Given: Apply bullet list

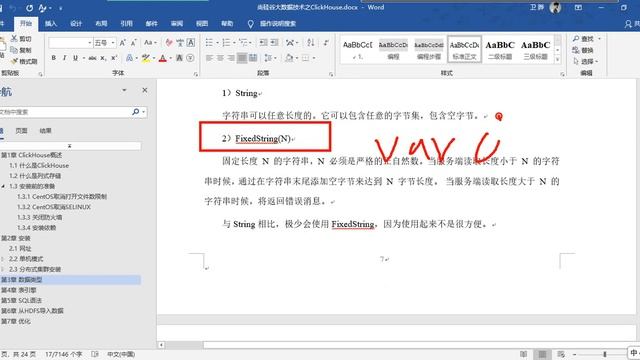Looking at the screenshot, I should point(209,42).
